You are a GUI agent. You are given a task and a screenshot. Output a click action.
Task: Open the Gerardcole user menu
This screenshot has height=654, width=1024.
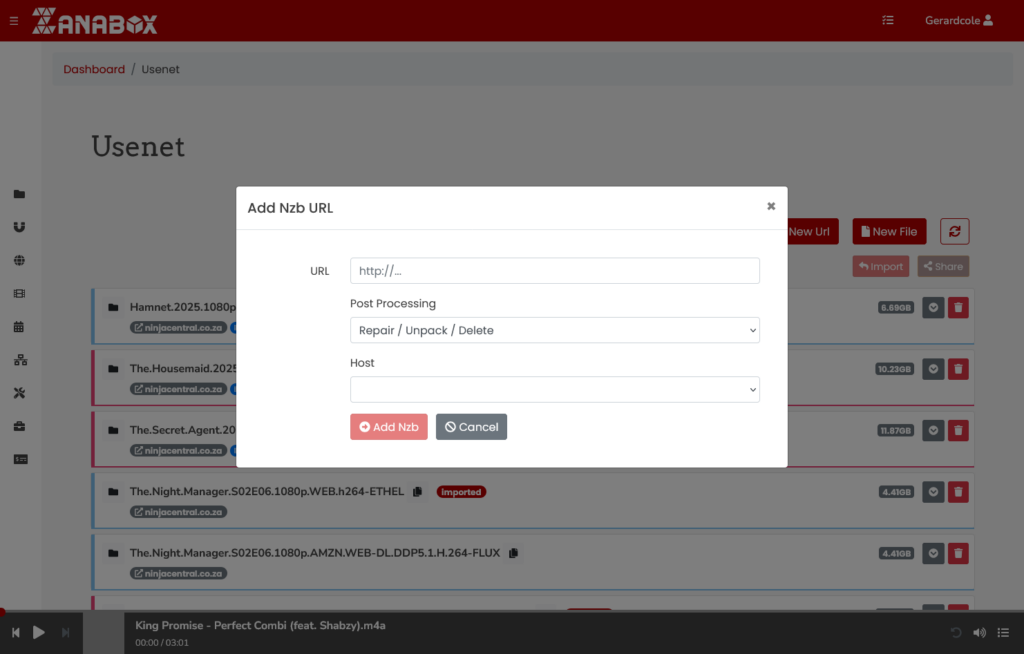point(958,20)
